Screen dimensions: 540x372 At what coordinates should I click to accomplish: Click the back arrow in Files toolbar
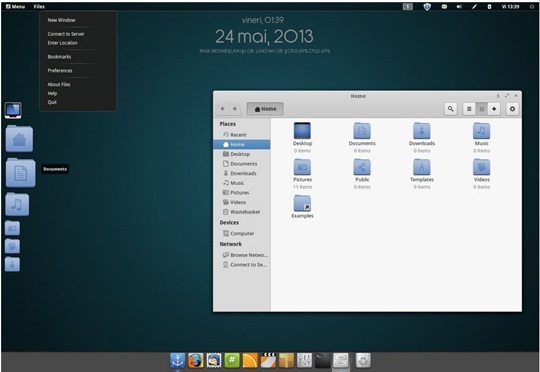pos(222,109)
